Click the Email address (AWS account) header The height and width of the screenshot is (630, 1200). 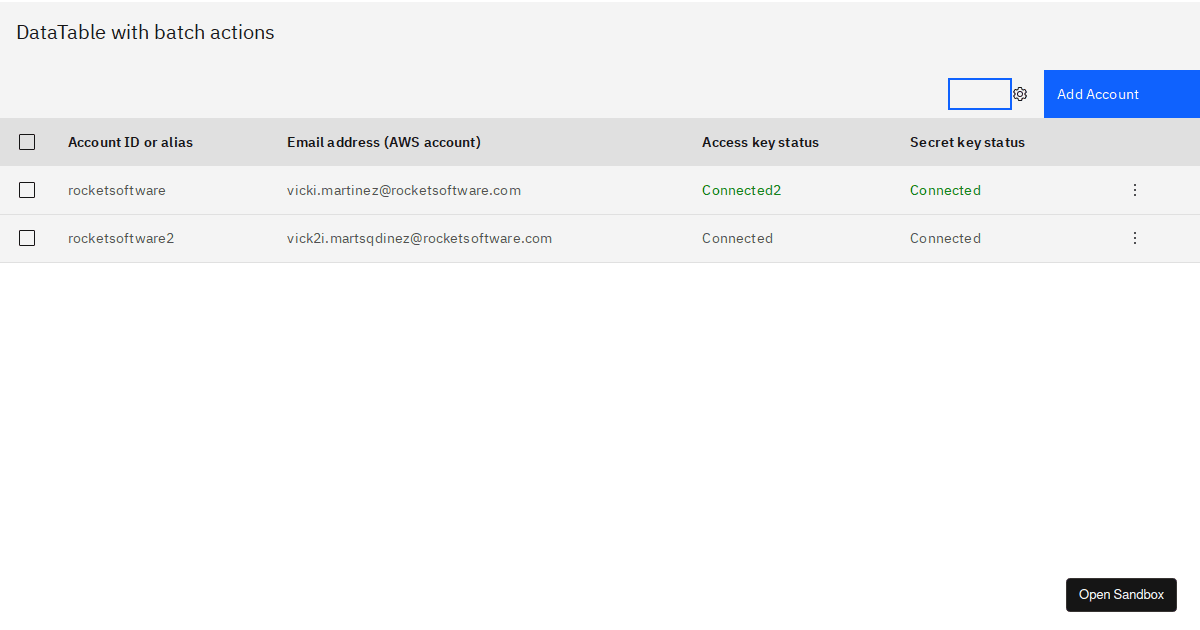(383, 142)
